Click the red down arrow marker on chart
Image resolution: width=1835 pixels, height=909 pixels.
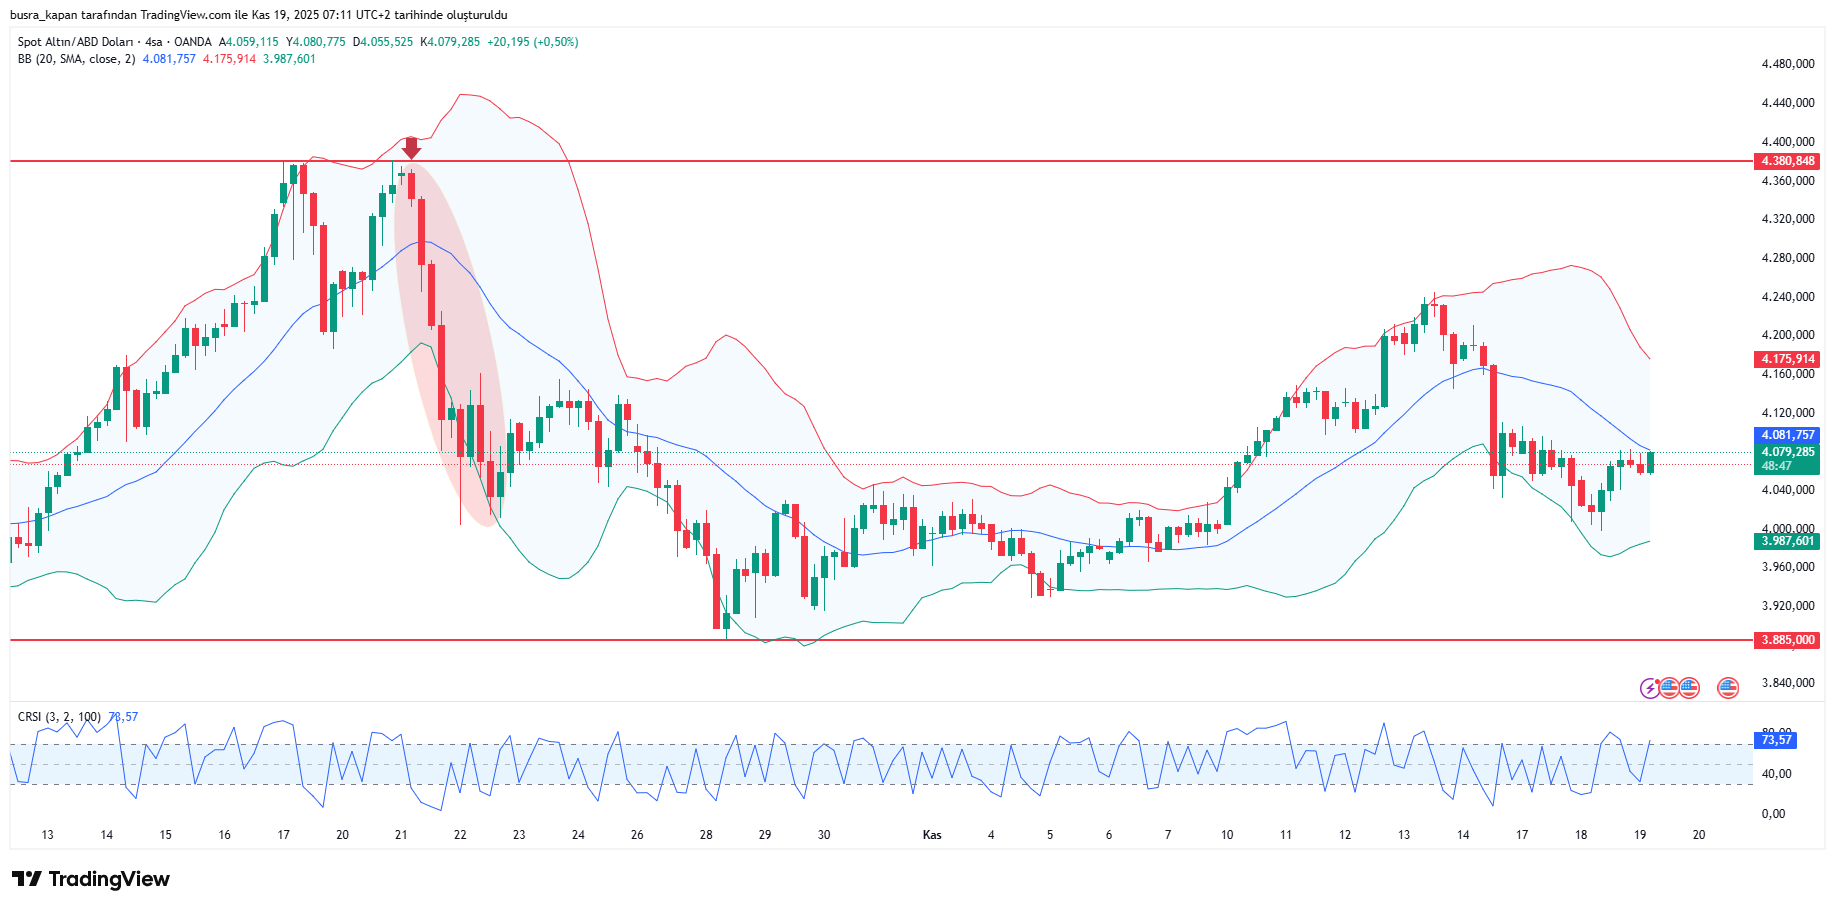point(411,148)
